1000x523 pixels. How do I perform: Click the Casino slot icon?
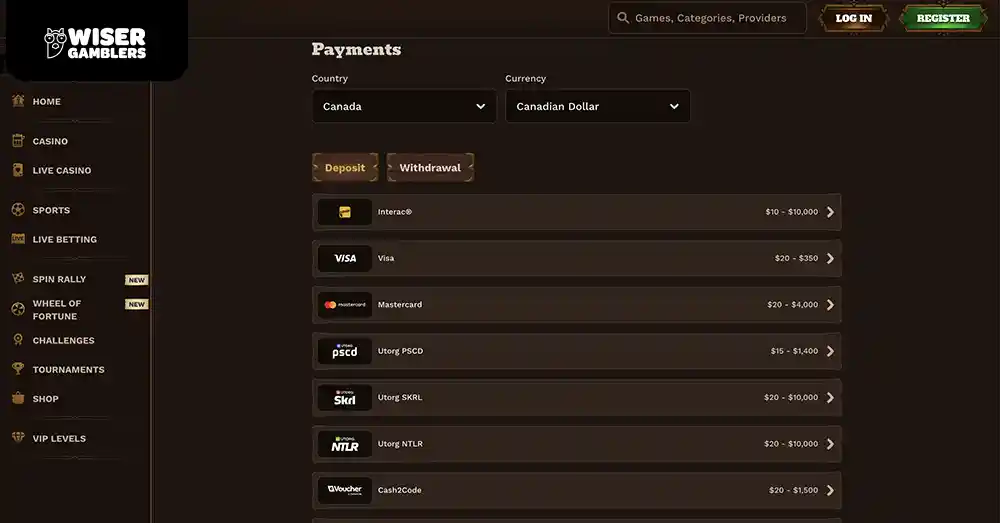point(18,140)
